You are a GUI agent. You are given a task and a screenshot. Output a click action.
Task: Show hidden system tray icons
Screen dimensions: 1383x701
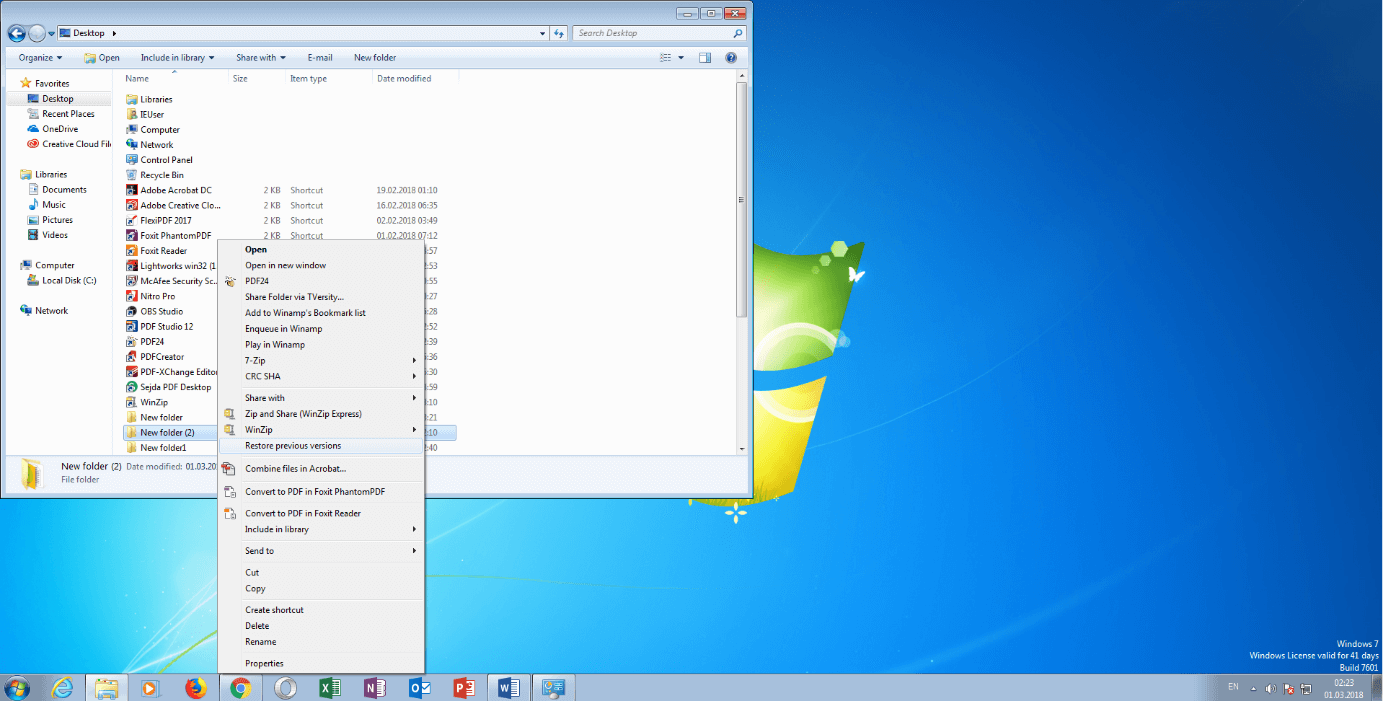pyautogui.click(x=1253, y=688)
